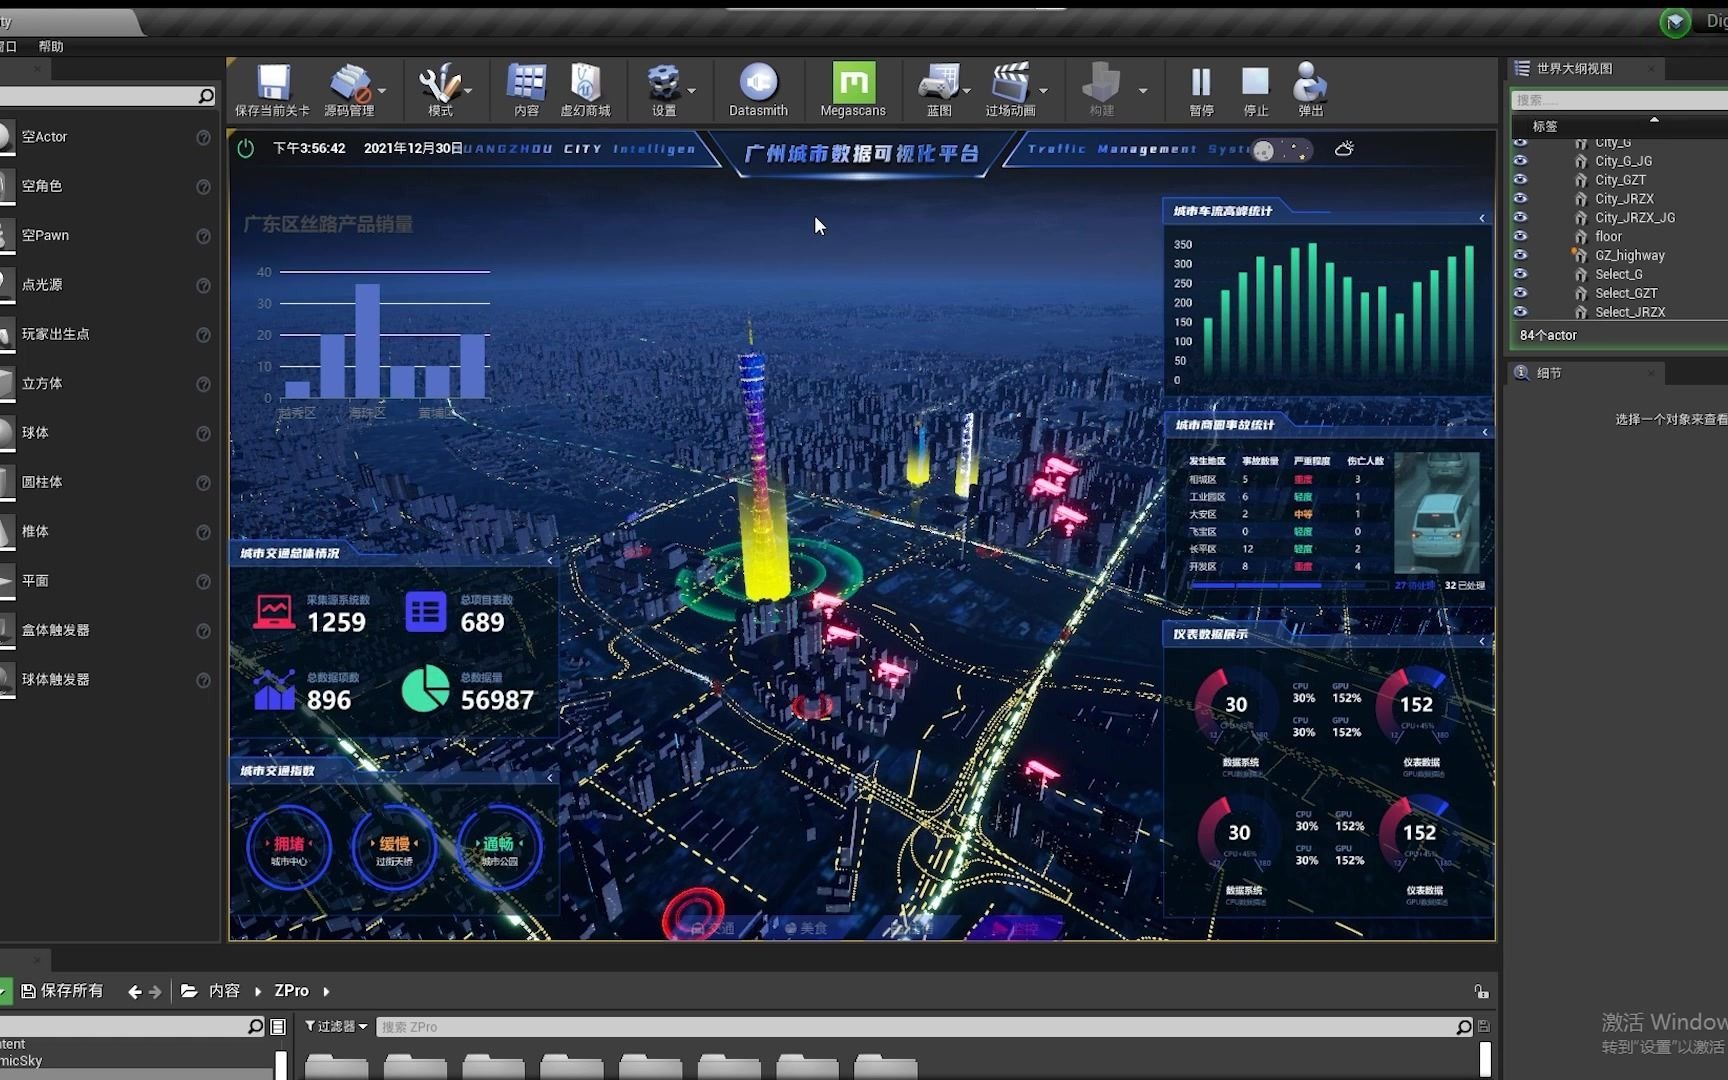
Task: Switch to the World Outliner (世界大纲视图) tab
Action: (x=1574, y=68)
